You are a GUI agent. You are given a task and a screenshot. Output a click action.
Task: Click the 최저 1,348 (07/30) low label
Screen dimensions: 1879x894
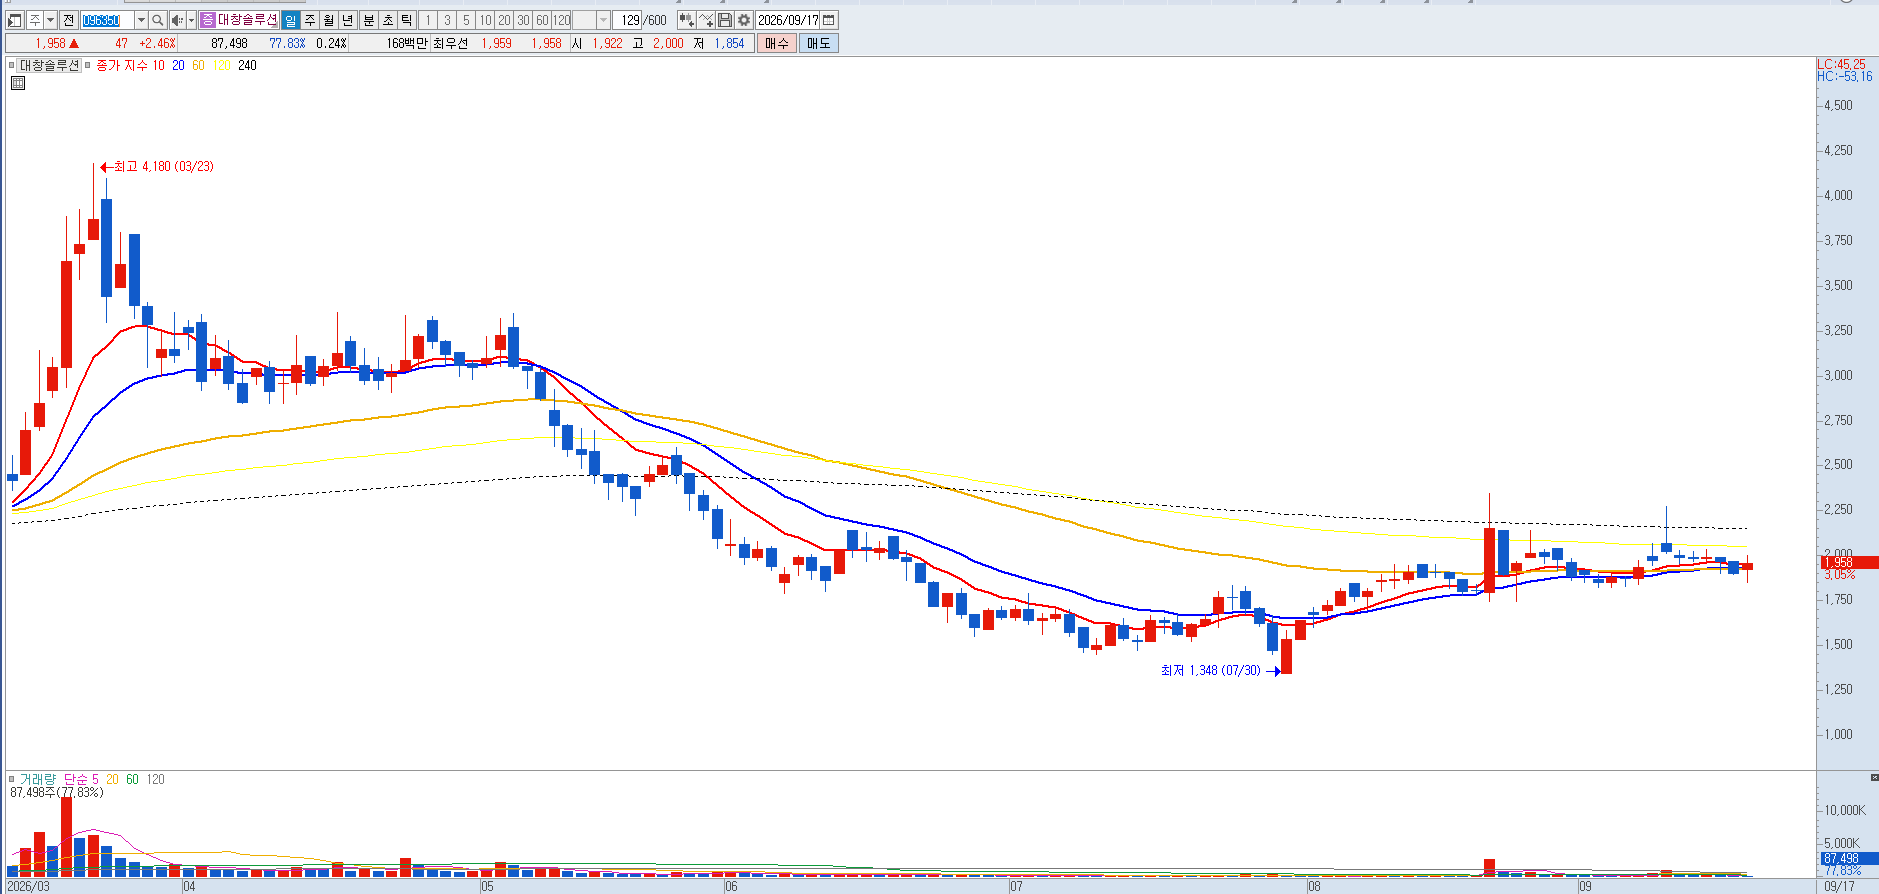pyautogui.click(x=1211, y=671)
